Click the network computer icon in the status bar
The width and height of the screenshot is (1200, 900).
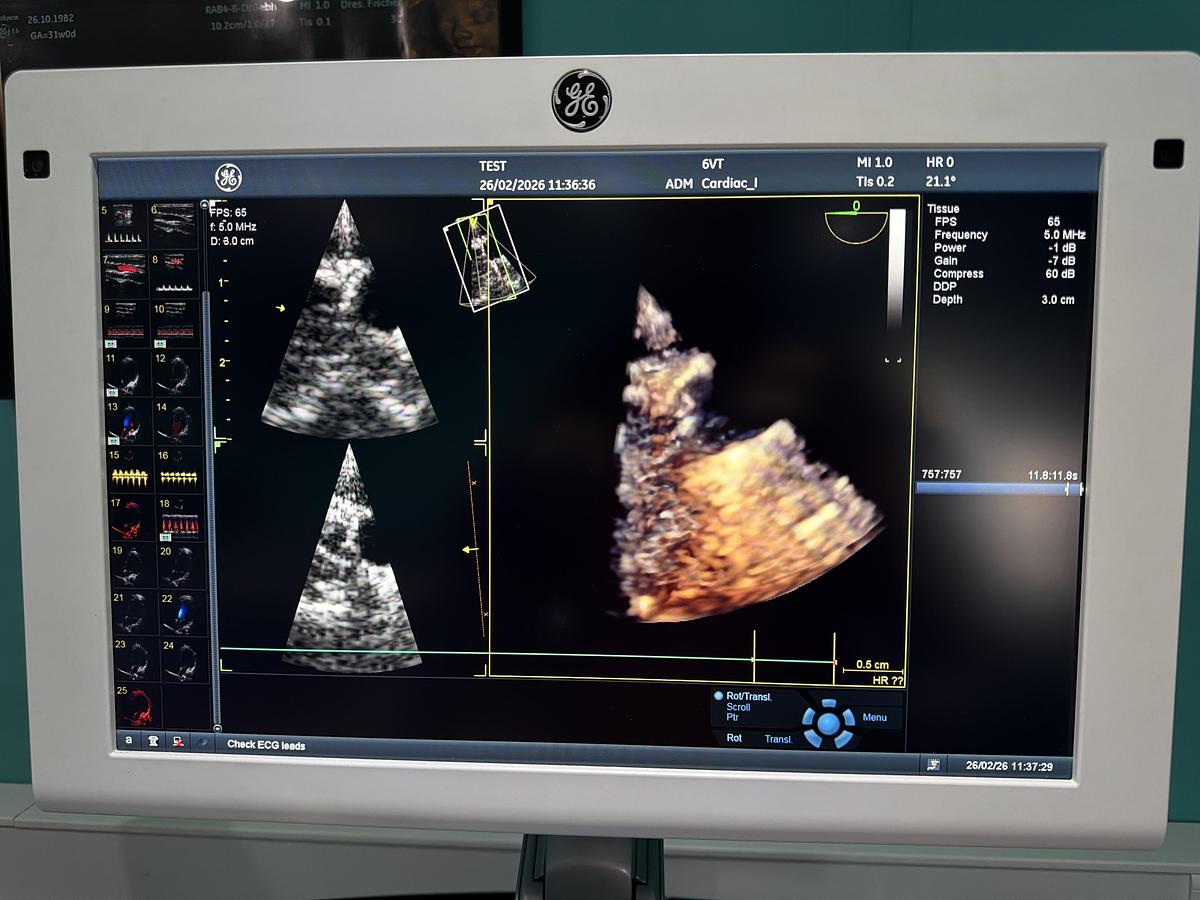click(177, 742)
